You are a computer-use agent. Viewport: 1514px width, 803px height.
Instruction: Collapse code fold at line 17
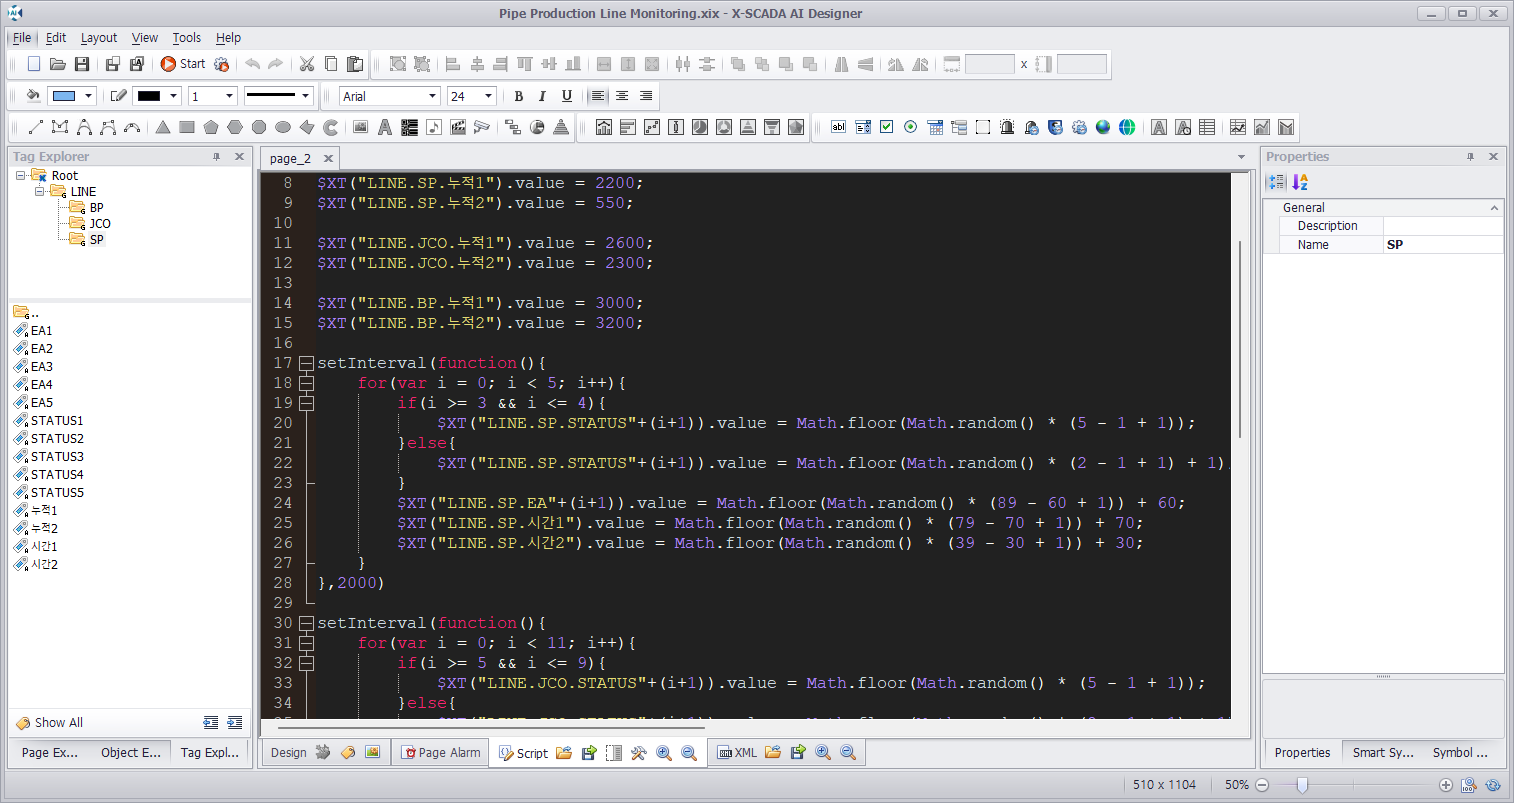307,363
